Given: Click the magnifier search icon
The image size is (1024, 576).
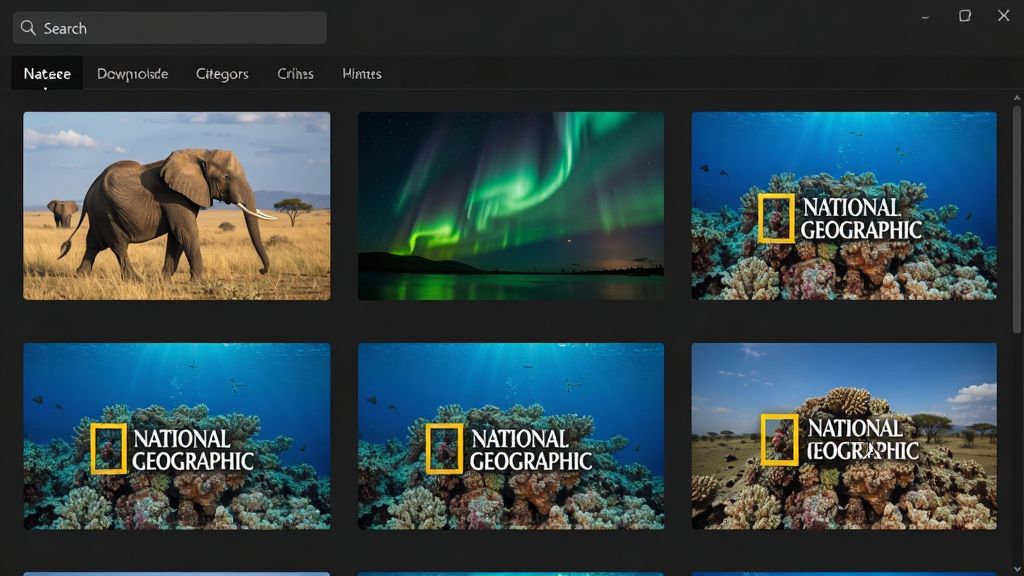Looking at the screenshot, I should (x=27, y=27).
